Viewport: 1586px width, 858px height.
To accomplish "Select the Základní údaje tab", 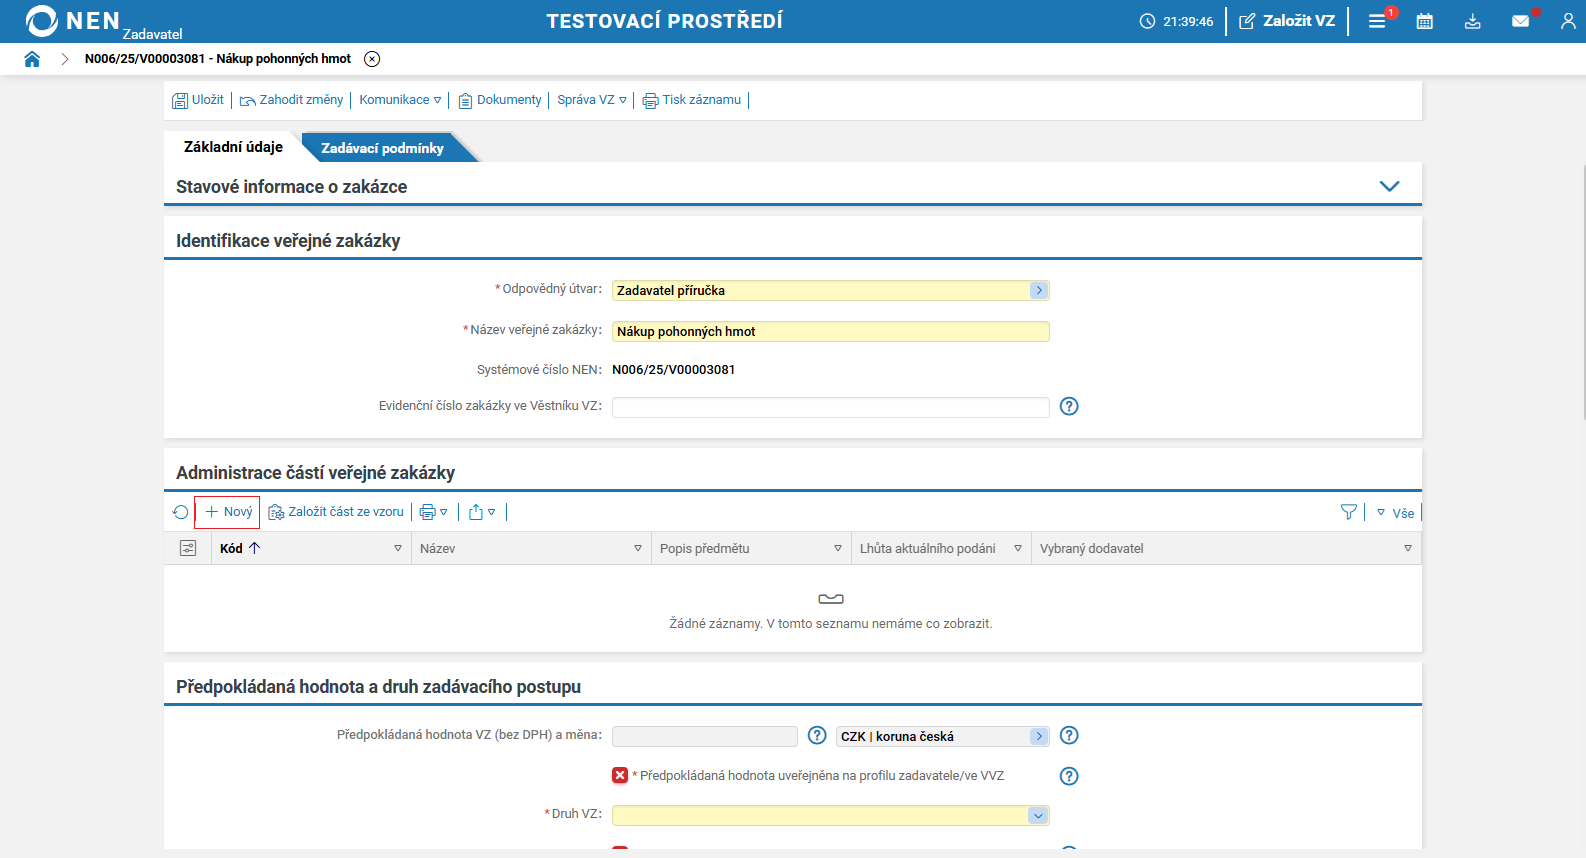I will pos(233,147).
